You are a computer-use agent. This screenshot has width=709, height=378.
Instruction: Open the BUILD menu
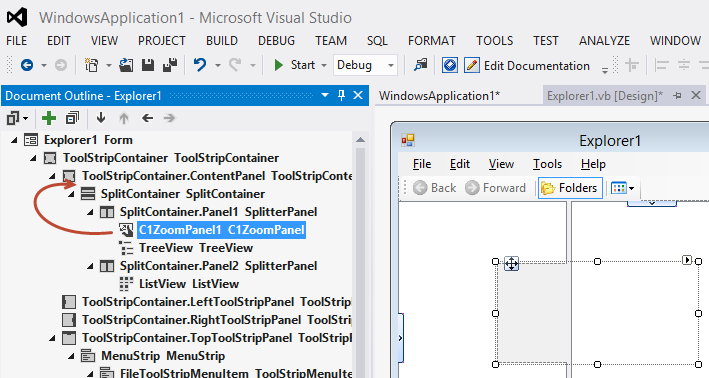click(x=222, y=41)
